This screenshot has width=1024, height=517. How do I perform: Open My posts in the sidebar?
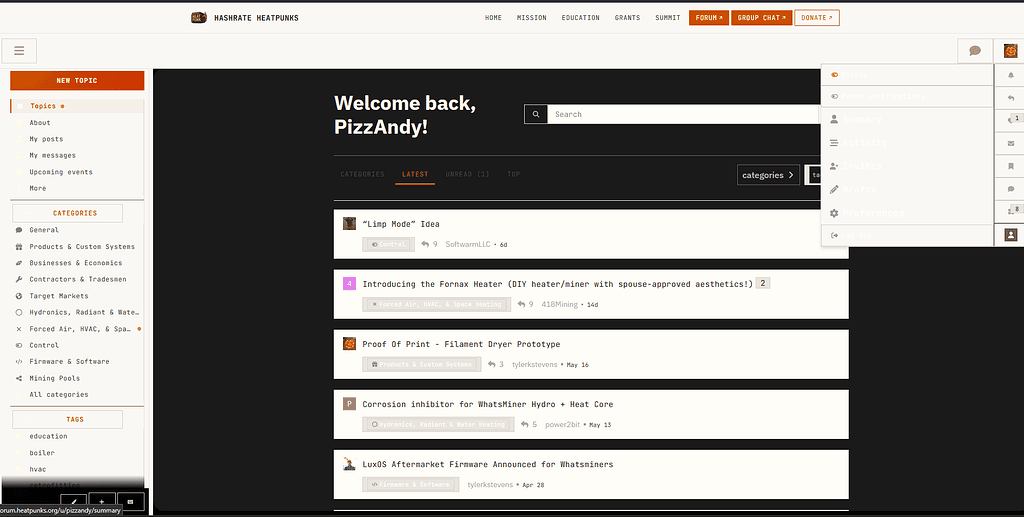46,139
